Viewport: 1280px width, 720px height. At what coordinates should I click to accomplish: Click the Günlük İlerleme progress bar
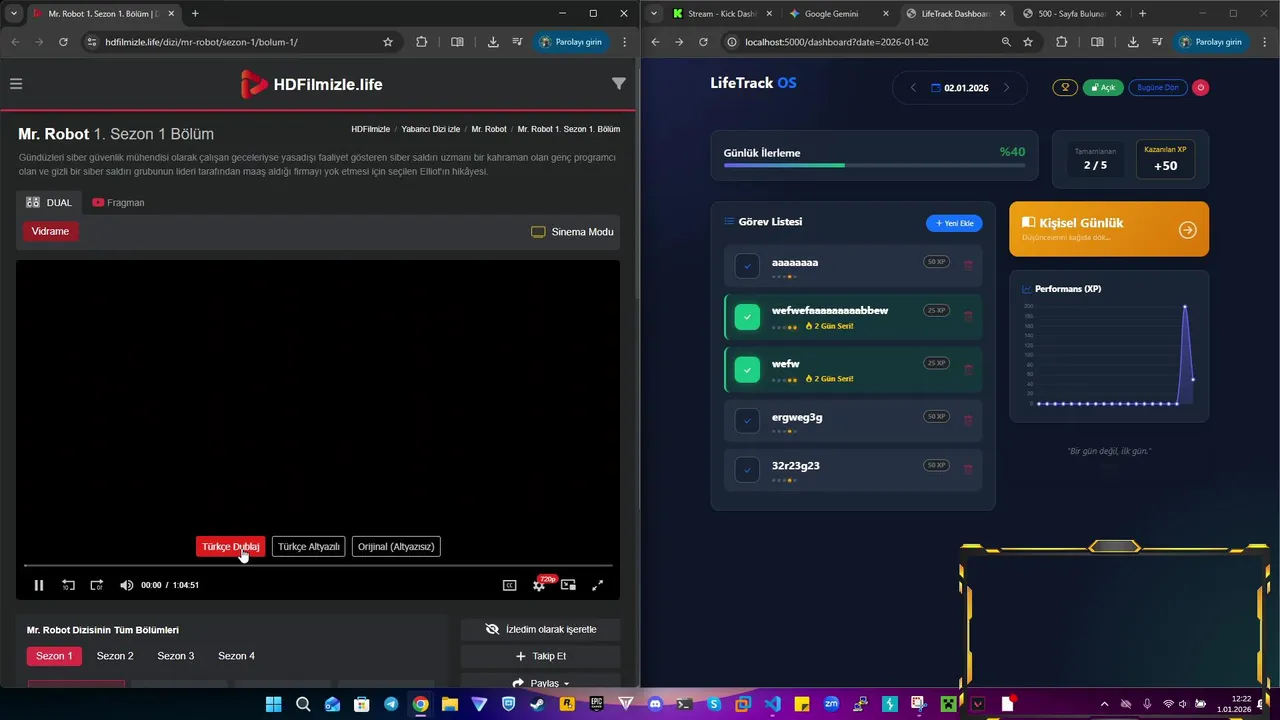tap(874, 165)
